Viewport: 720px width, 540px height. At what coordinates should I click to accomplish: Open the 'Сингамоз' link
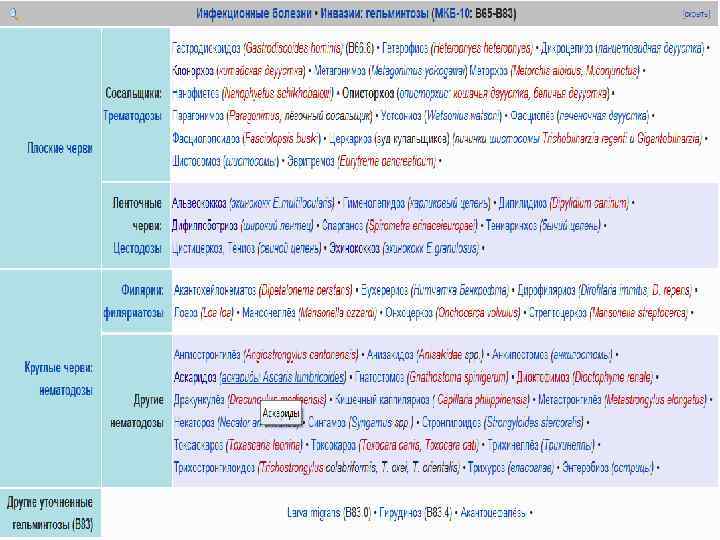click(327, 422)
